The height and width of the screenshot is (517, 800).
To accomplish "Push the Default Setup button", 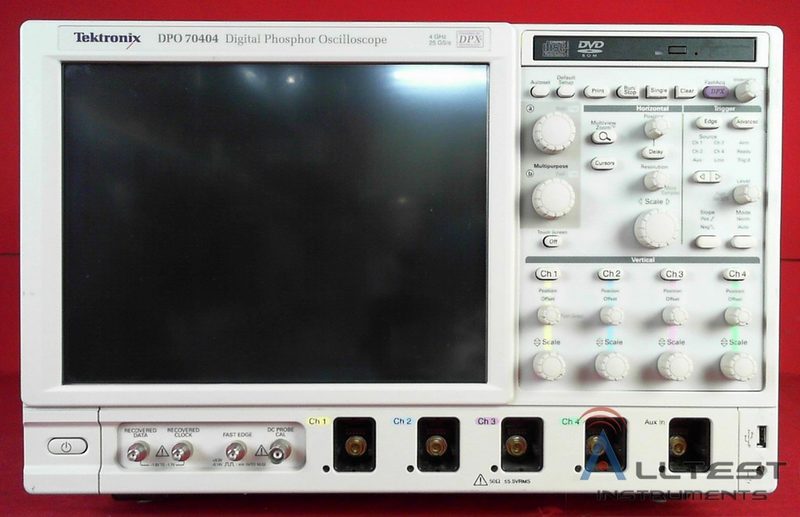I will [565, 91].
